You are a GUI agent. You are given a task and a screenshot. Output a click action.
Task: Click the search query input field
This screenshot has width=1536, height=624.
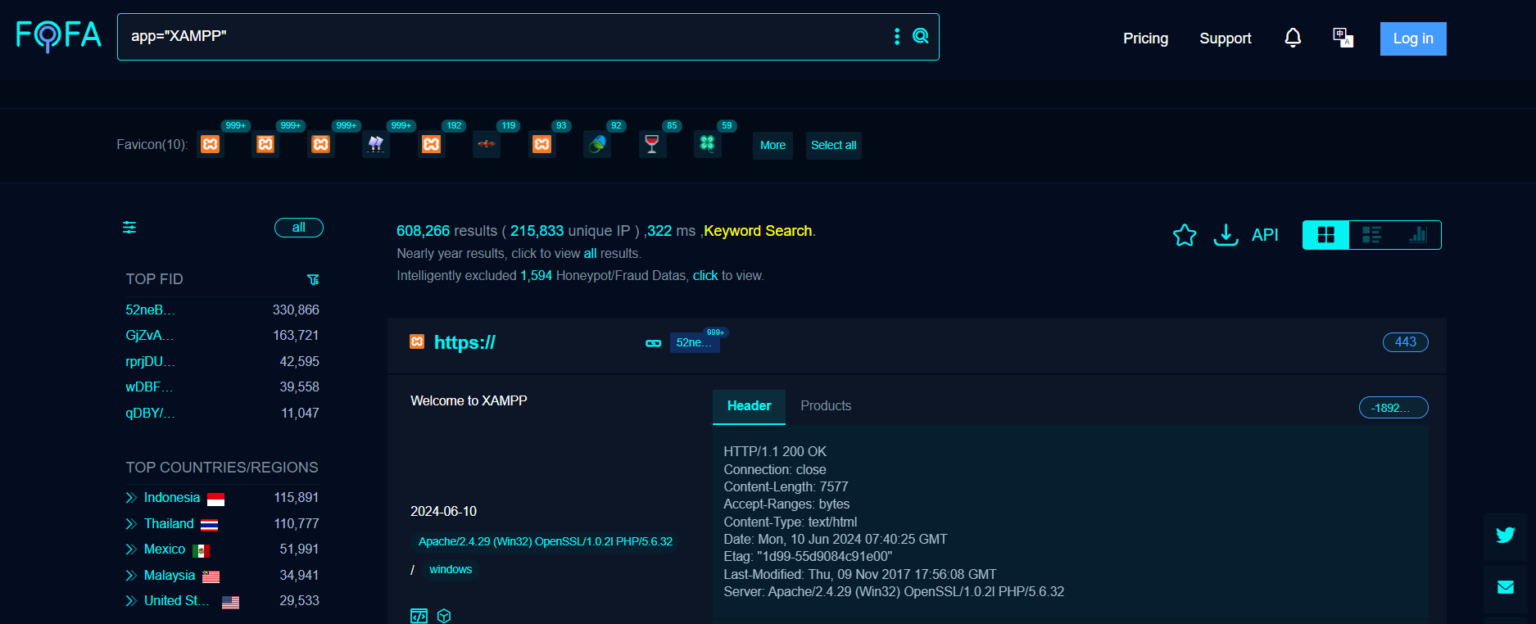pos(500,37)
